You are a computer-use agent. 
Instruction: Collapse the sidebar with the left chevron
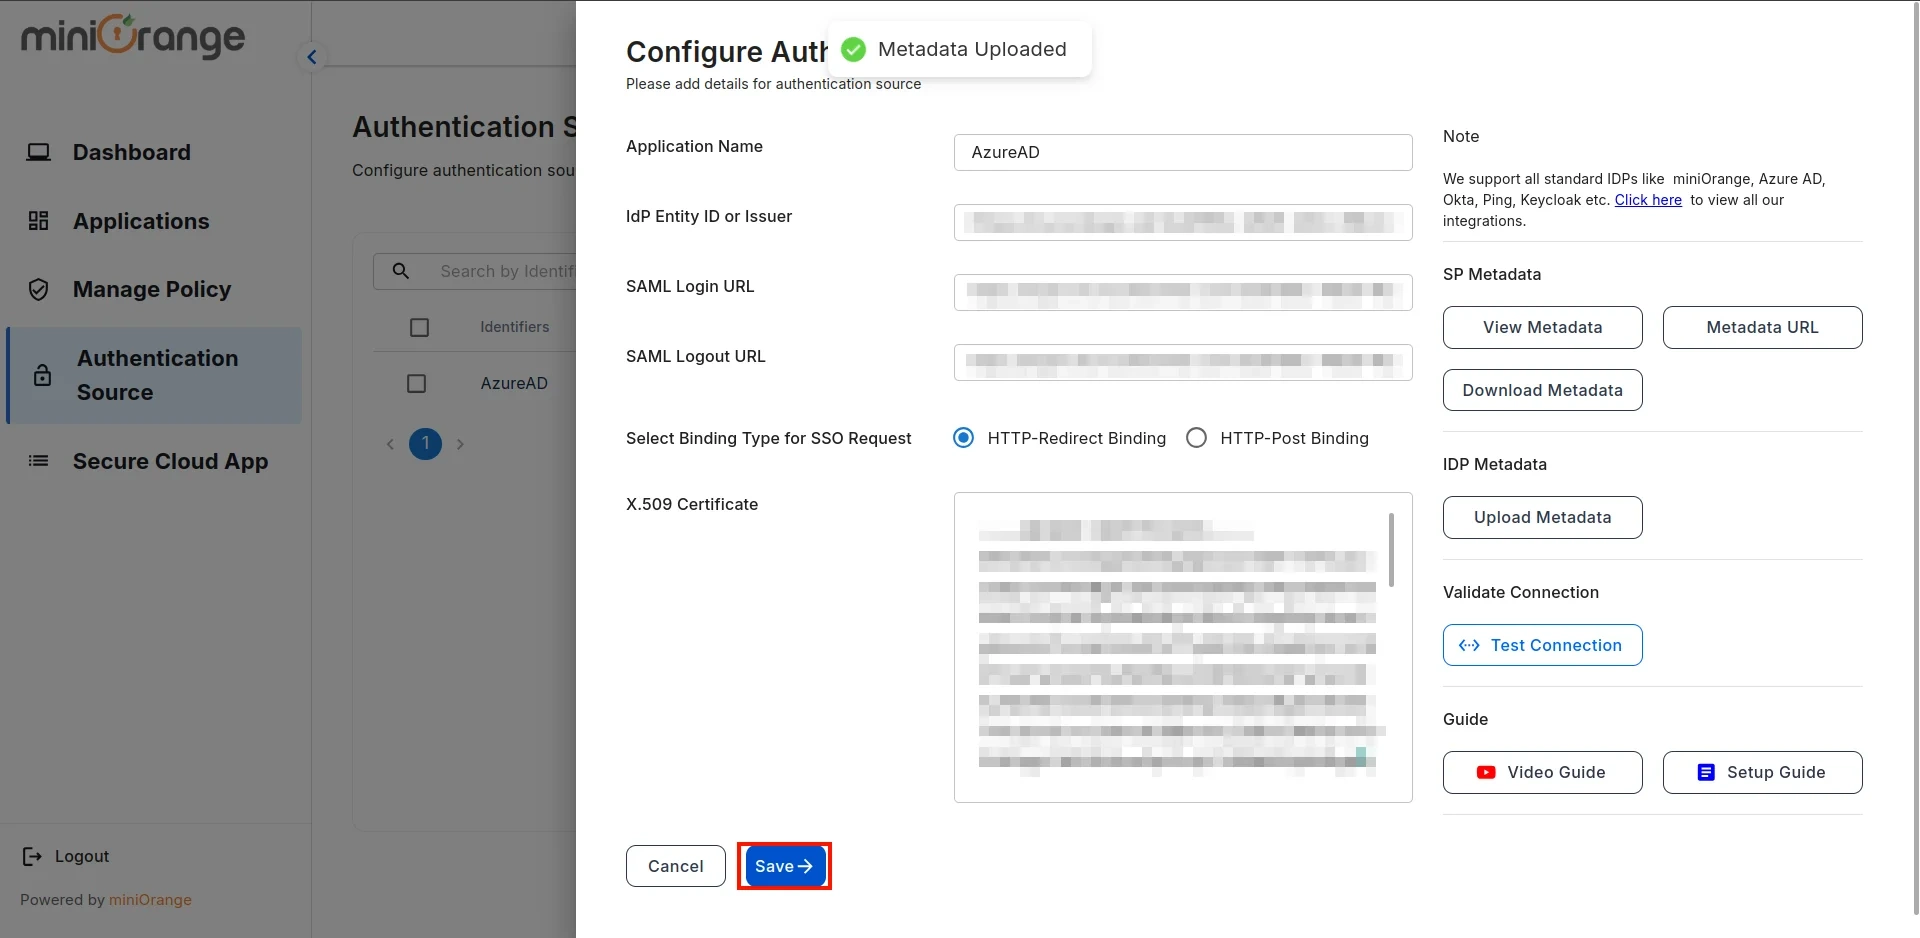[x=311, y=57]
